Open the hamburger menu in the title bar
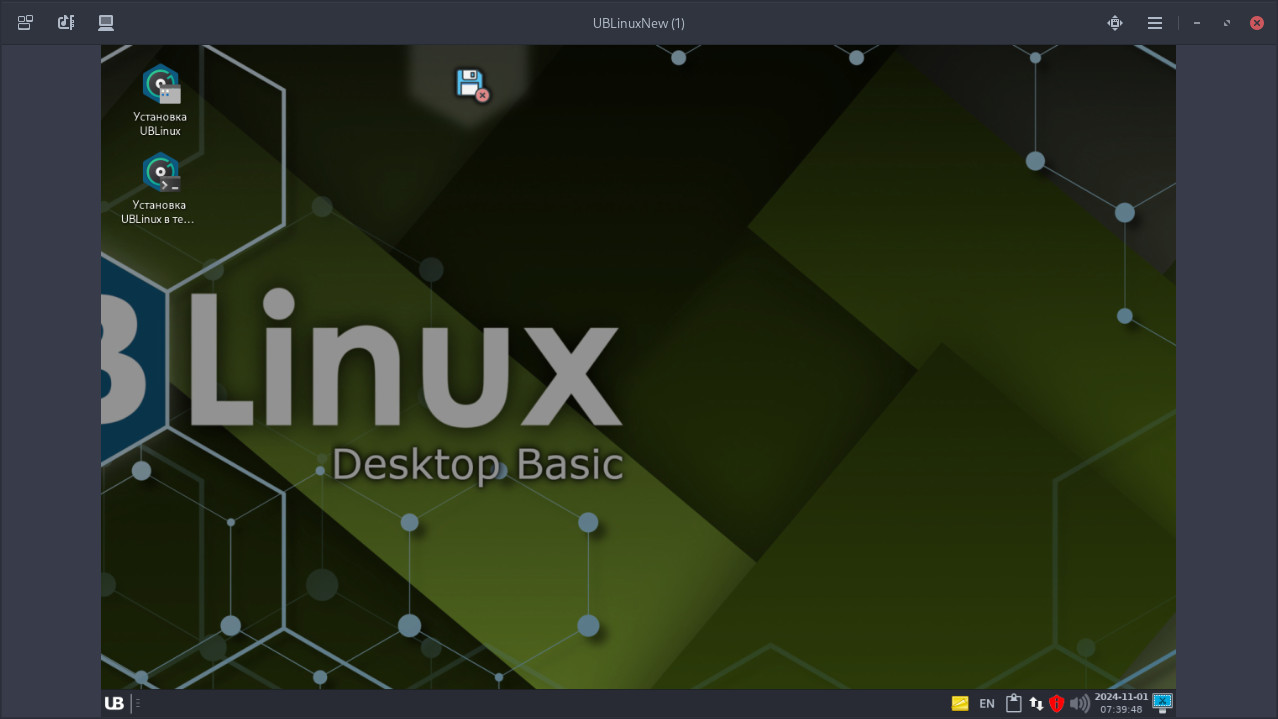This screenshot has height=719, width=1278. click(1155, 23)
